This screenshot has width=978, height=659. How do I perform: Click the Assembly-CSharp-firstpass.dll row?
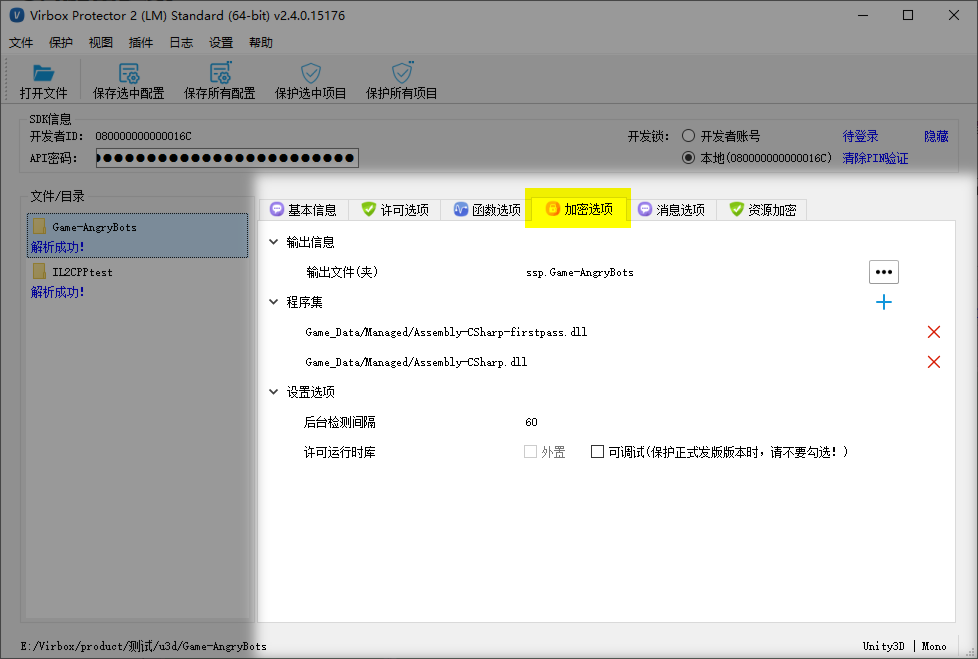[x=446, y=332]
